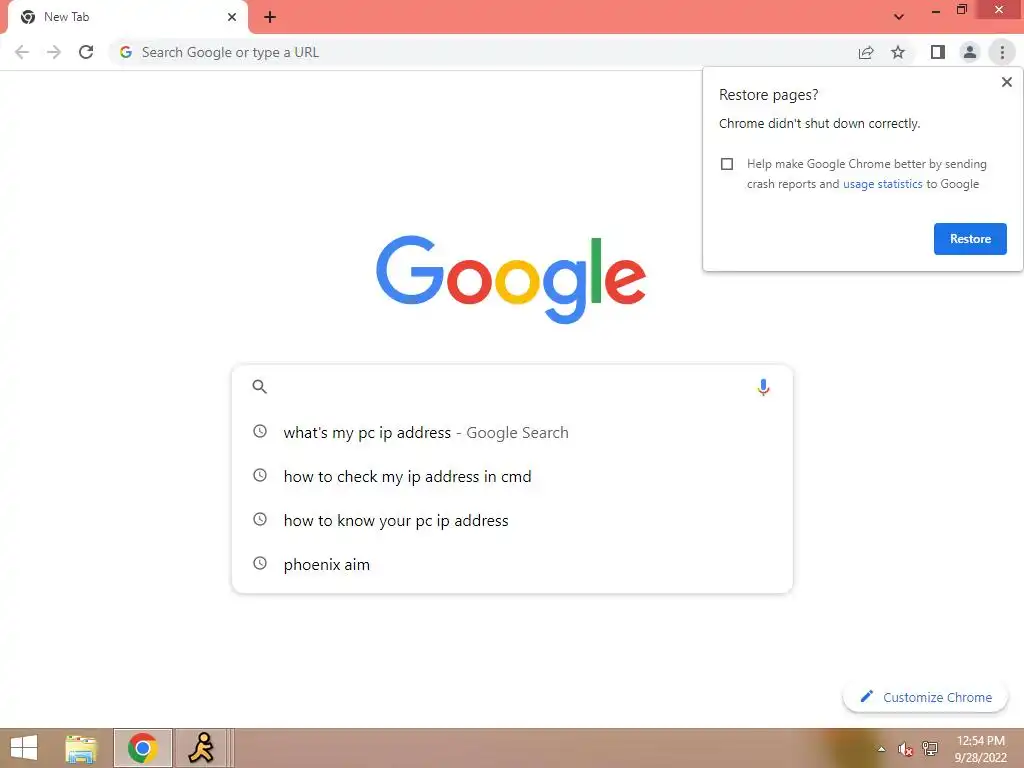Viewport: 1024px width, 768px height.
Task: Click the share this page icon
Action: pyautogui.click(x=866, y=52)
